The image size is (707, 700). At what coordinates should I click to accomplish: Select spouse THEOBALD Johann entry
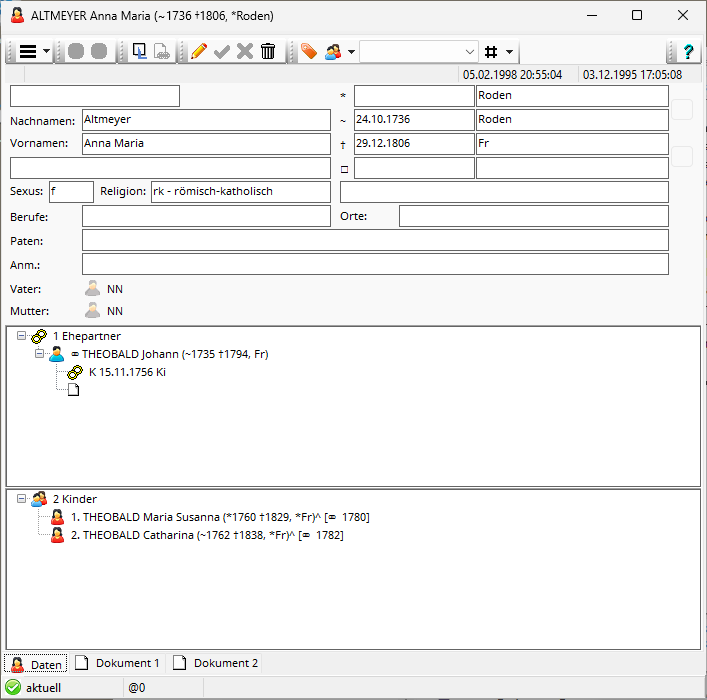point(174,354)
